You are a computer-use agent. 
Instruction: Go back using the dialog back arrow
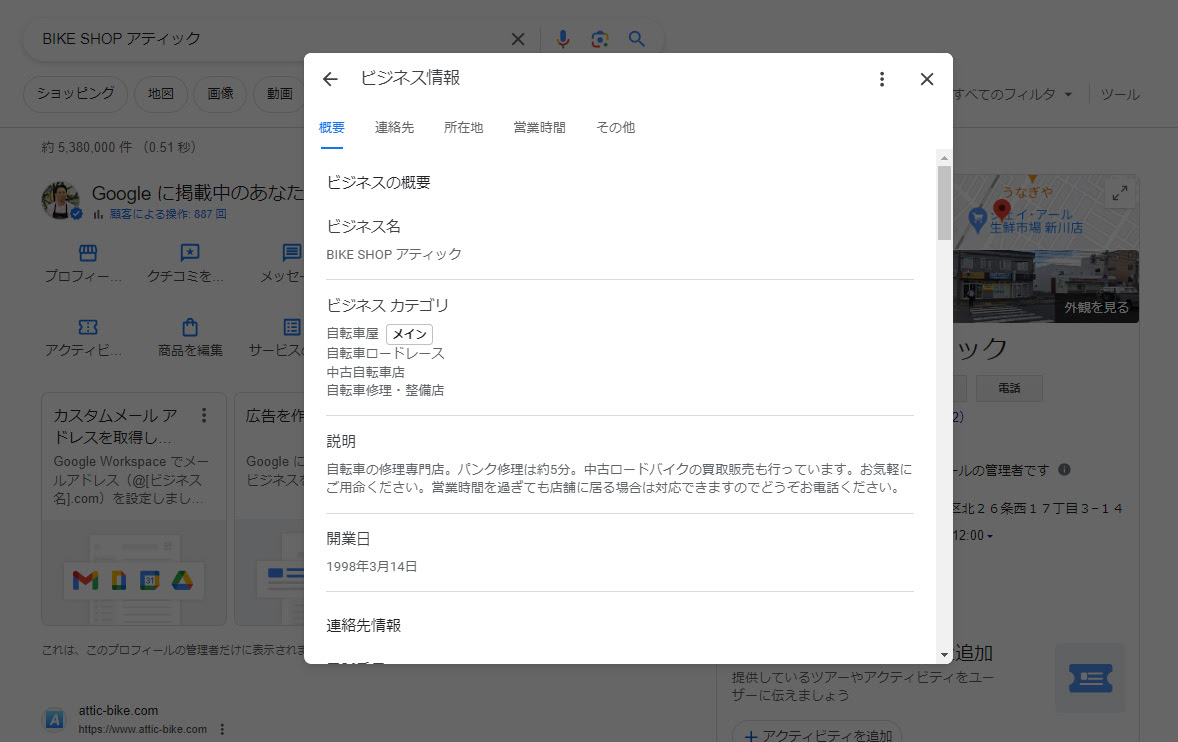[x=330, y=78]
